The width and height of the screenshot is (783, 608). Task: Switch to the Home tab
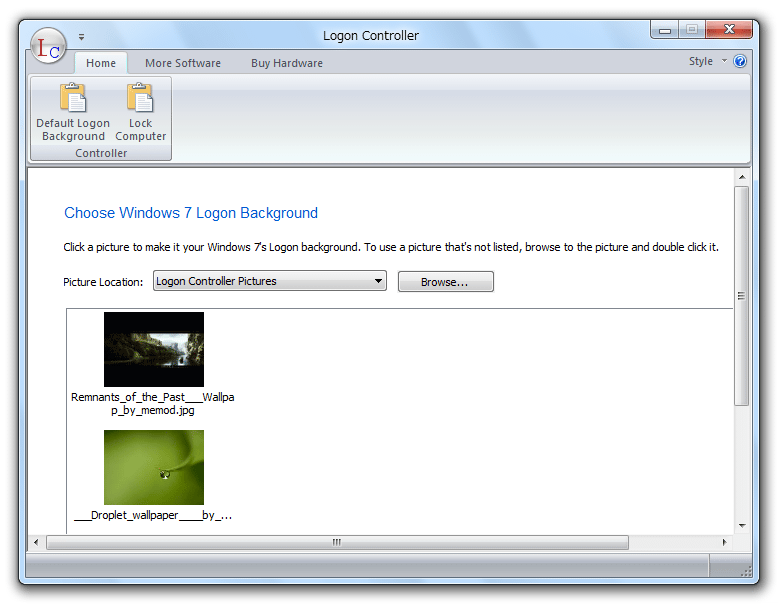pos(101,63)
